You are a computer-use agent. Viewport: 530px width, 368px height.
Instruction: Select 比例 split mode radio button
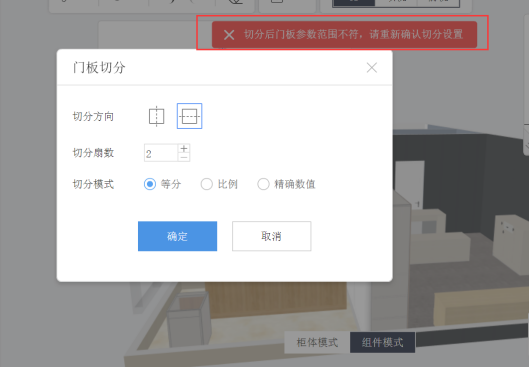tap(207, 184)
